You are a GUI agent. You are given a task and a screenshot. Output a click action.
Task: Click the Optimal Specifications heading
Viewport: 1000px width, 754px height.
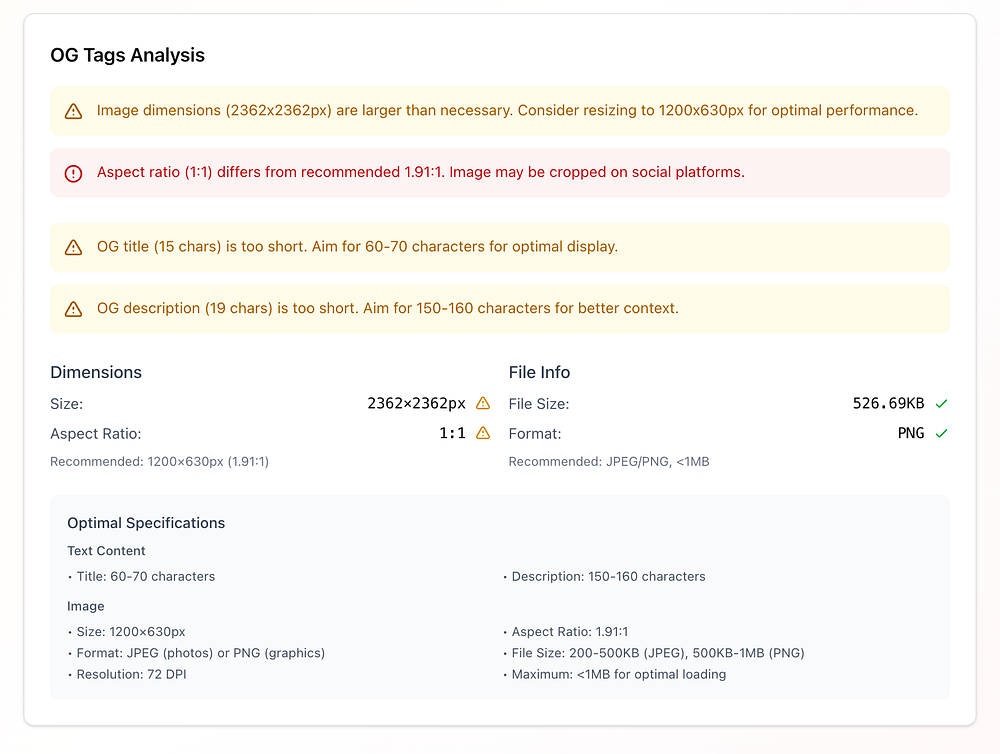pyautogui.click(x=146, y=523)
